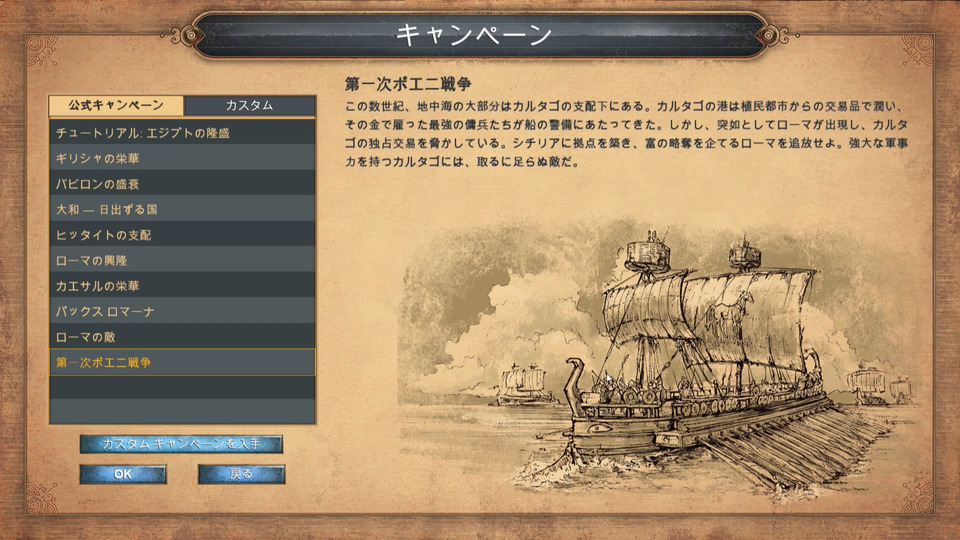Go back with the 戻る button
Image resolution: width=960 pixels, height=540 pixels.
click(241, 474)
